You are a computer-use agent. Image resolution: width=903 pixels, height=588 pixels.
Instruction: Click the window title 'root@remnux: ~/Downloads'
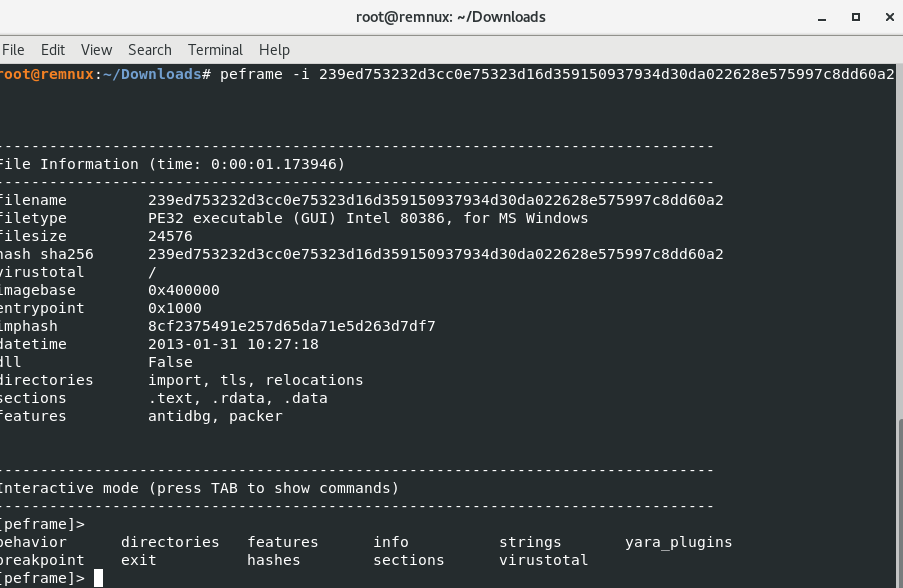[x=450, y=17]
